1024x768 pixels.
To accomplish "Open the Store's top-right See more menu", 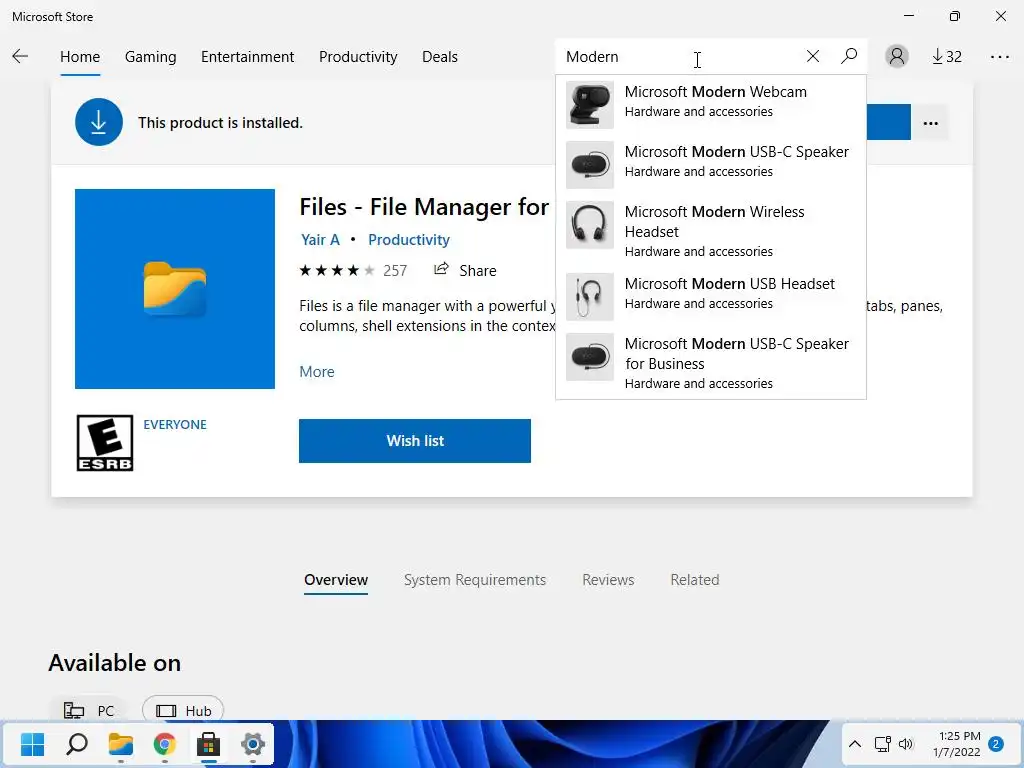I will click(x=999, y=57).
